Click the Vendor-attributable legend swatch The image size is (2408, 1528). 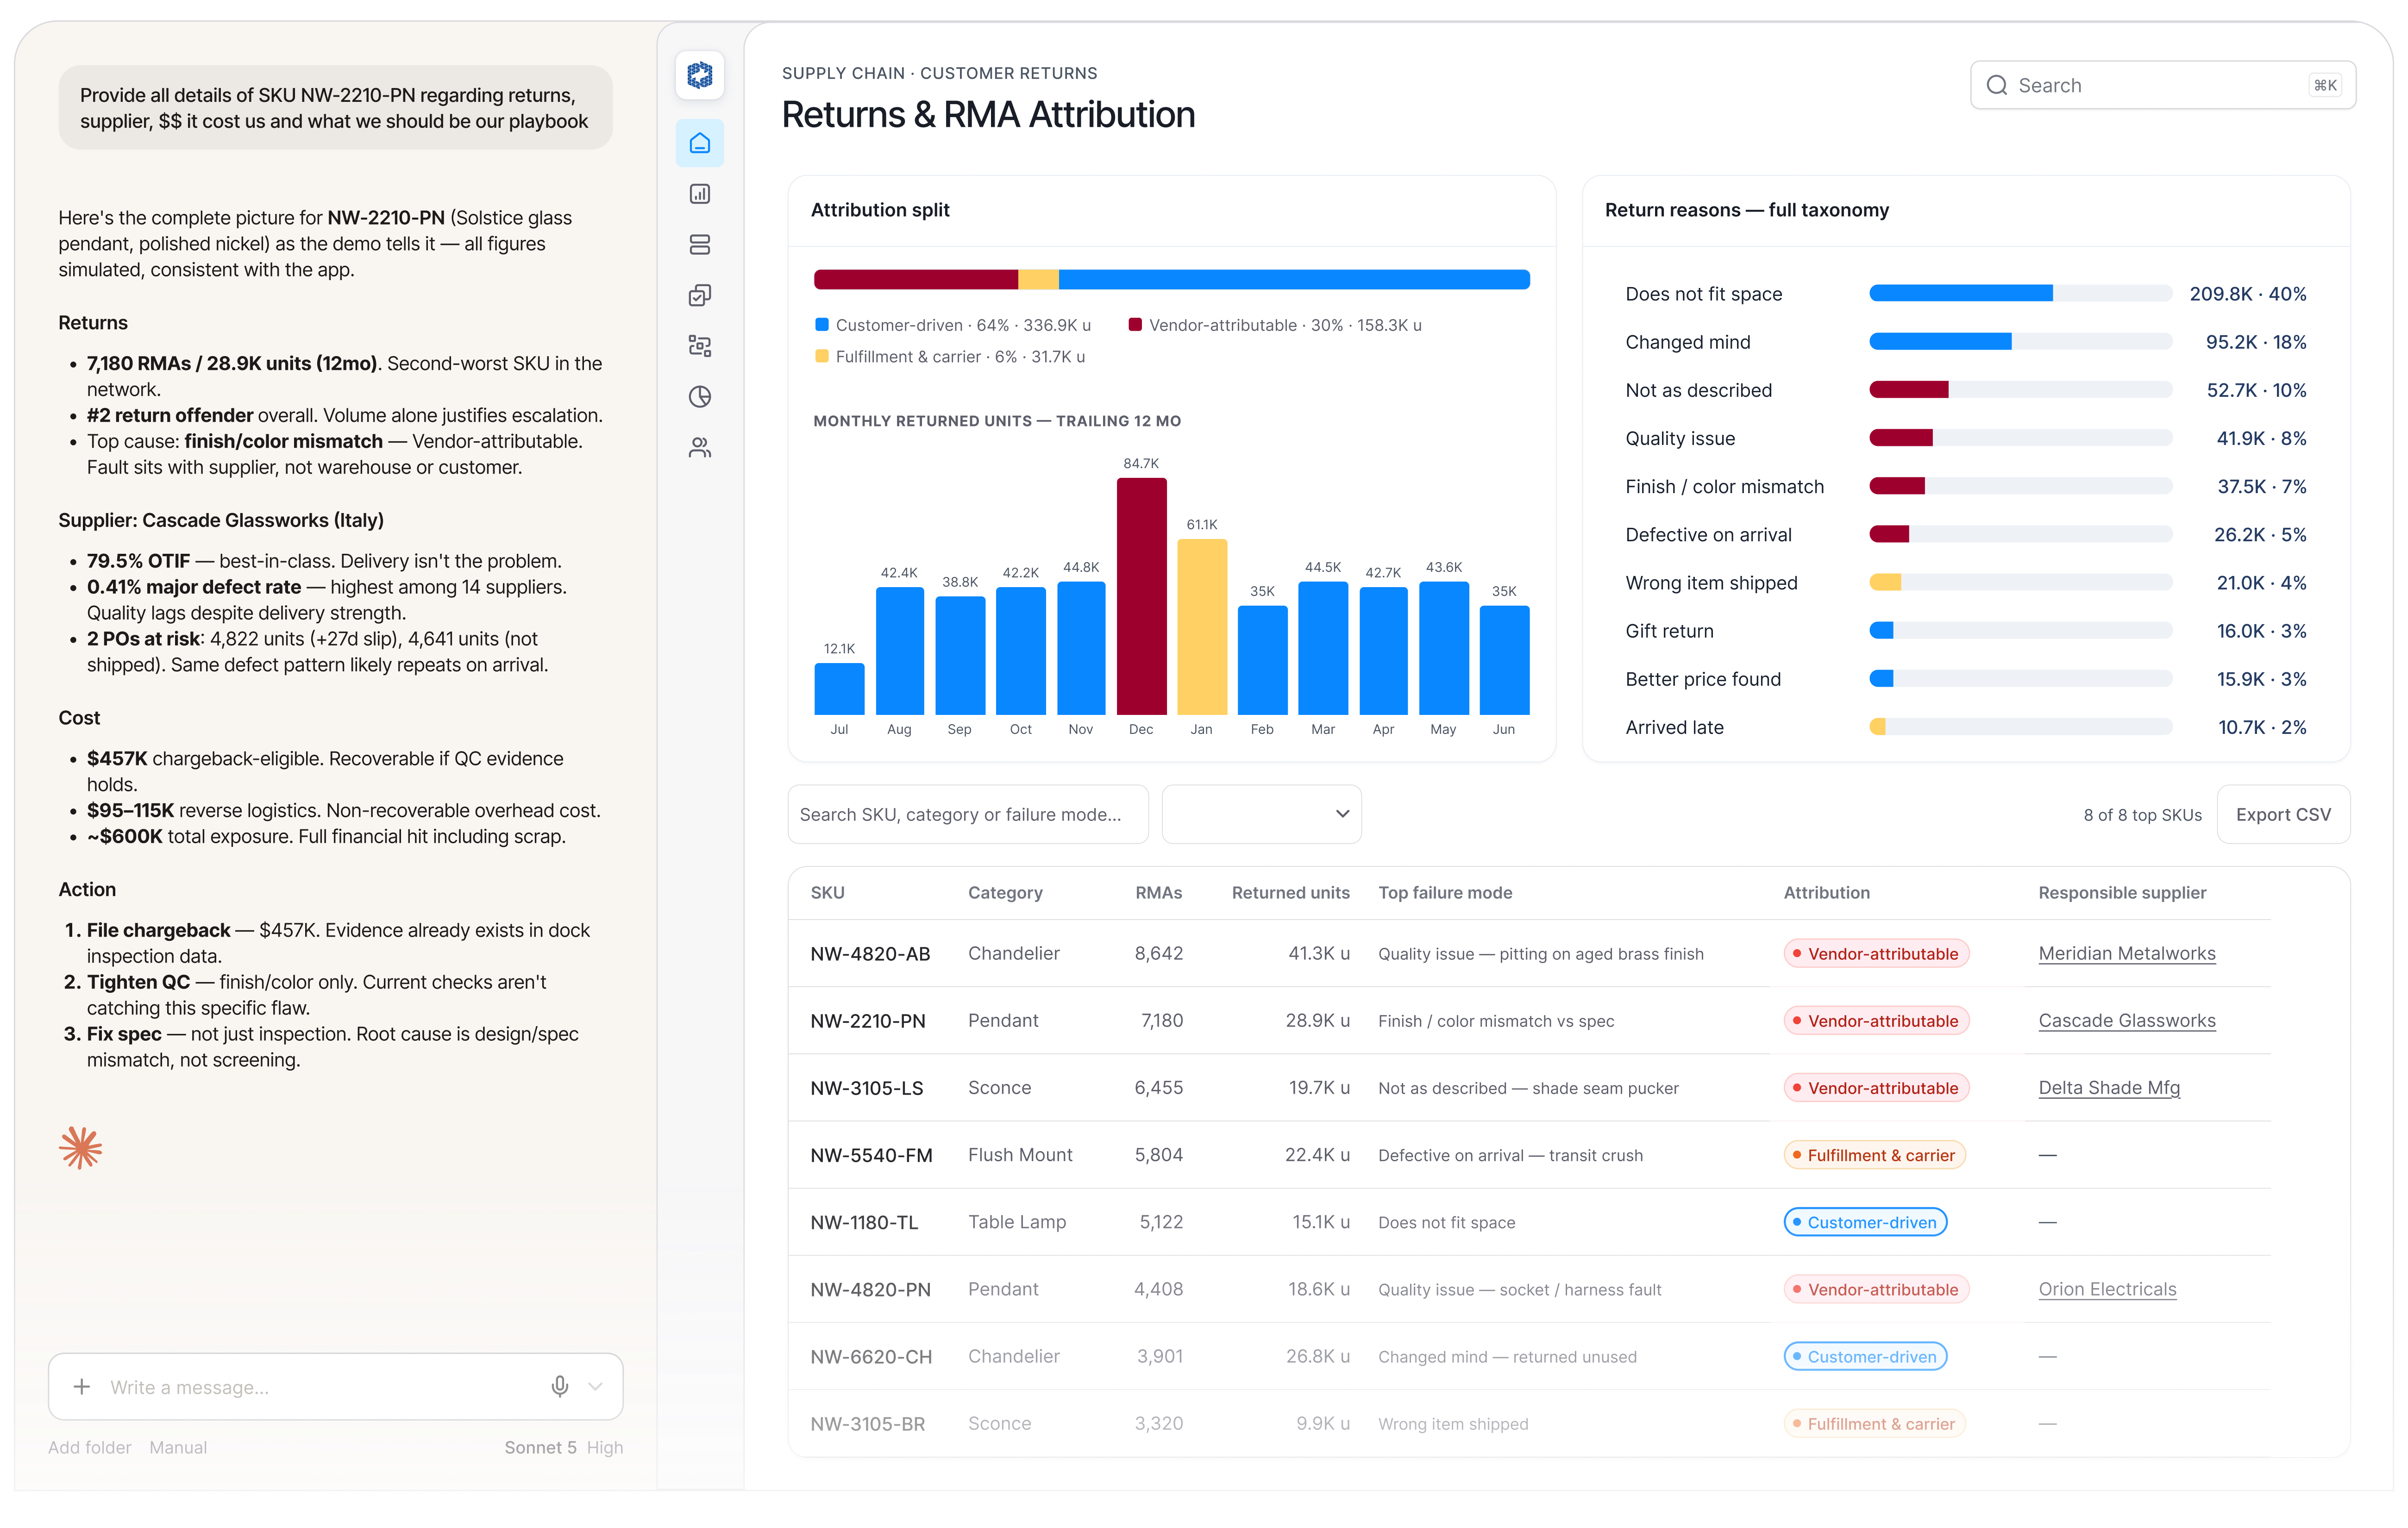pyautogui.click(x=1134, y=325)
